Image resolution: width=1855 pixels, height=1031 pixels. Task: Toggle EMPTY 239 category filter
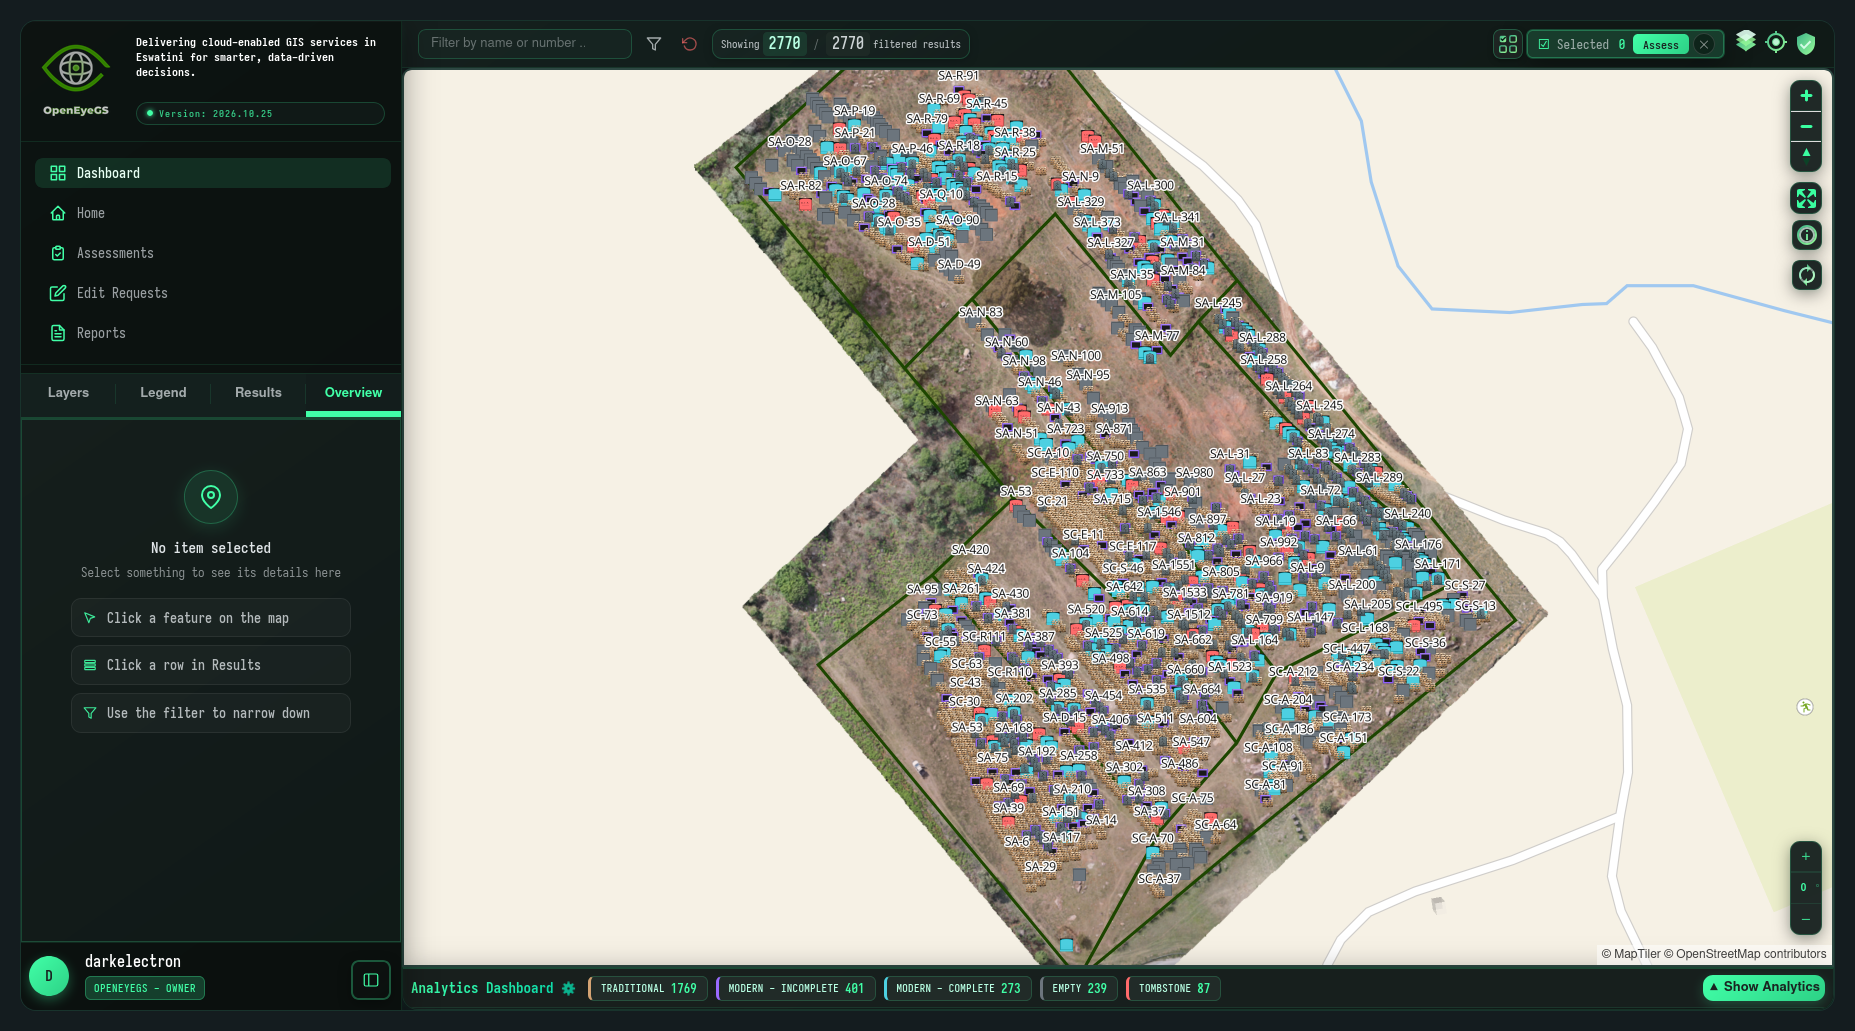[x=1079, y=988]
